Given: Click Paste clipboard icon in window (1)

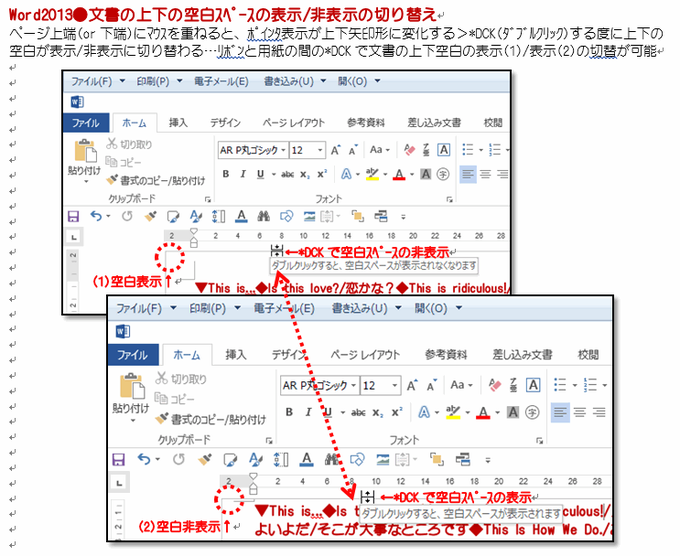Looking at the screenshot, I should (x=85, y=151).
